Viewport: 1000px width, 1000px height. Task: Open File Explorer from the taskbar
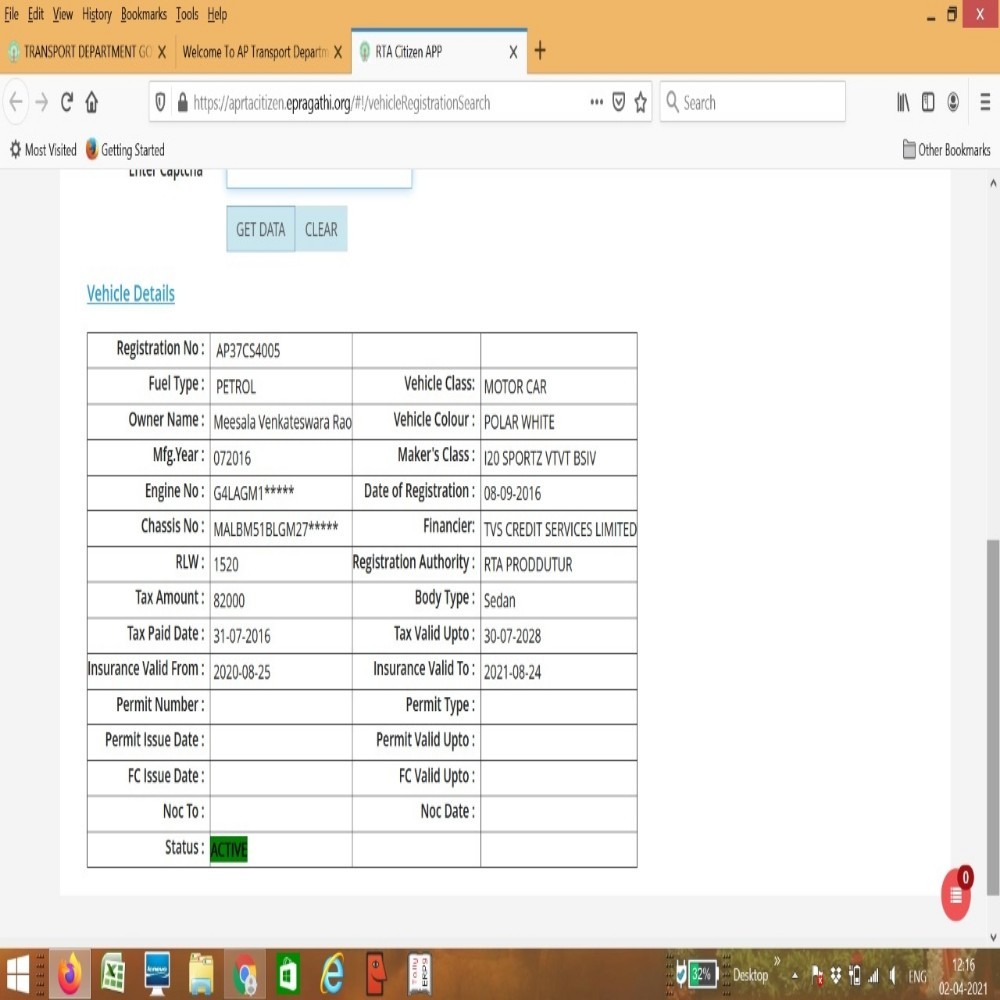[202, 974]
